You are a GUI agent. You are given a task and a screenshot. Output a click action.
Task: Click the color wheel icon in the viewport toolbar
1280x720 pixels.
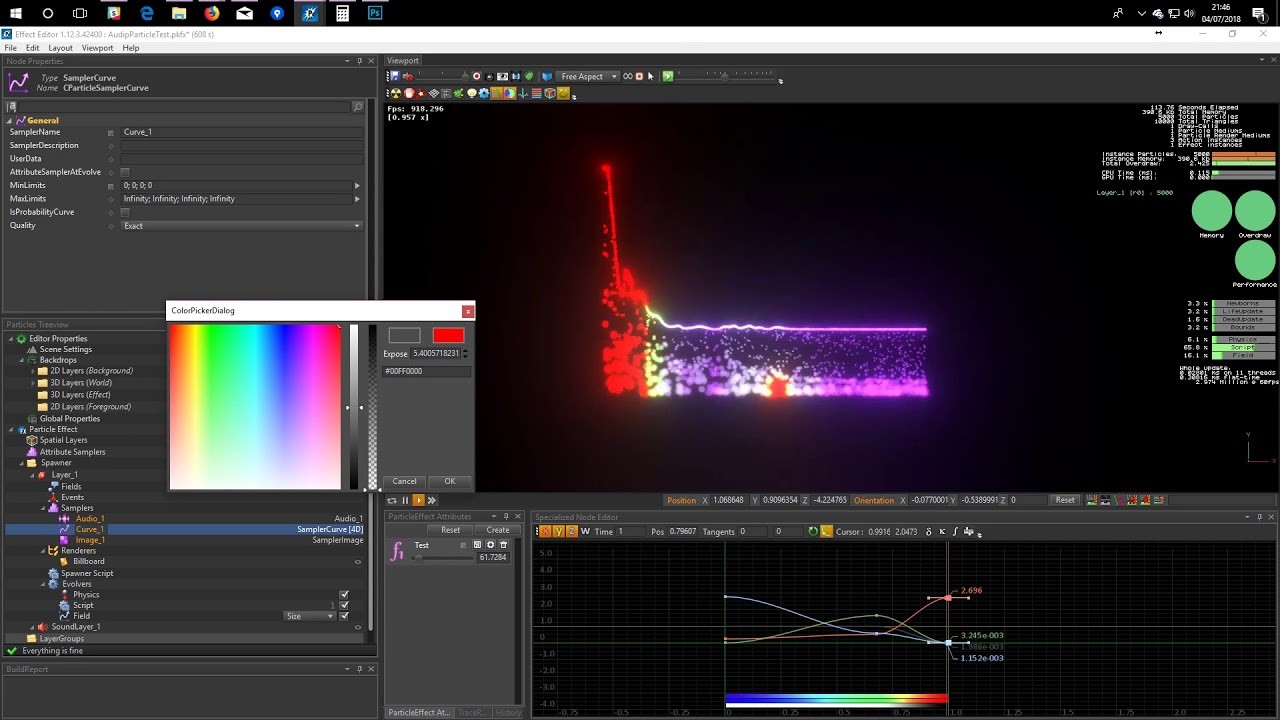pos(508,92)
